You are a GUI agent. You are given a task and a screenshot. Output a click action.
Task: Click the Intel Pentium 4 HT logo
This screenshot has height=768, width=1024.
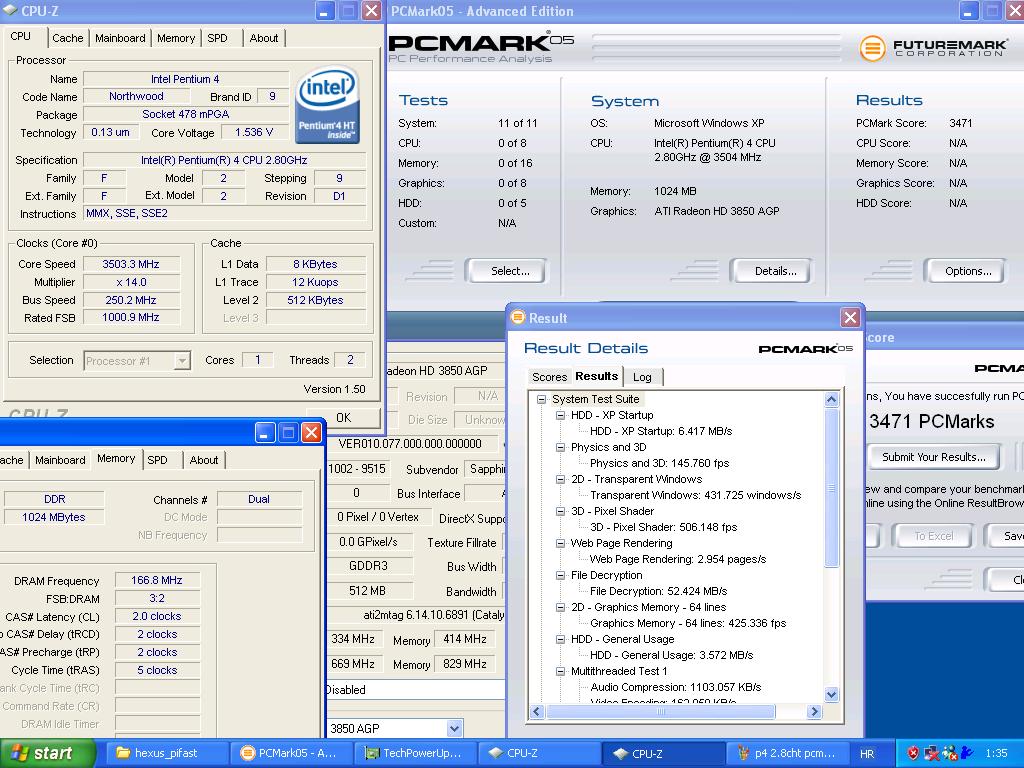[x=326, y=104]
